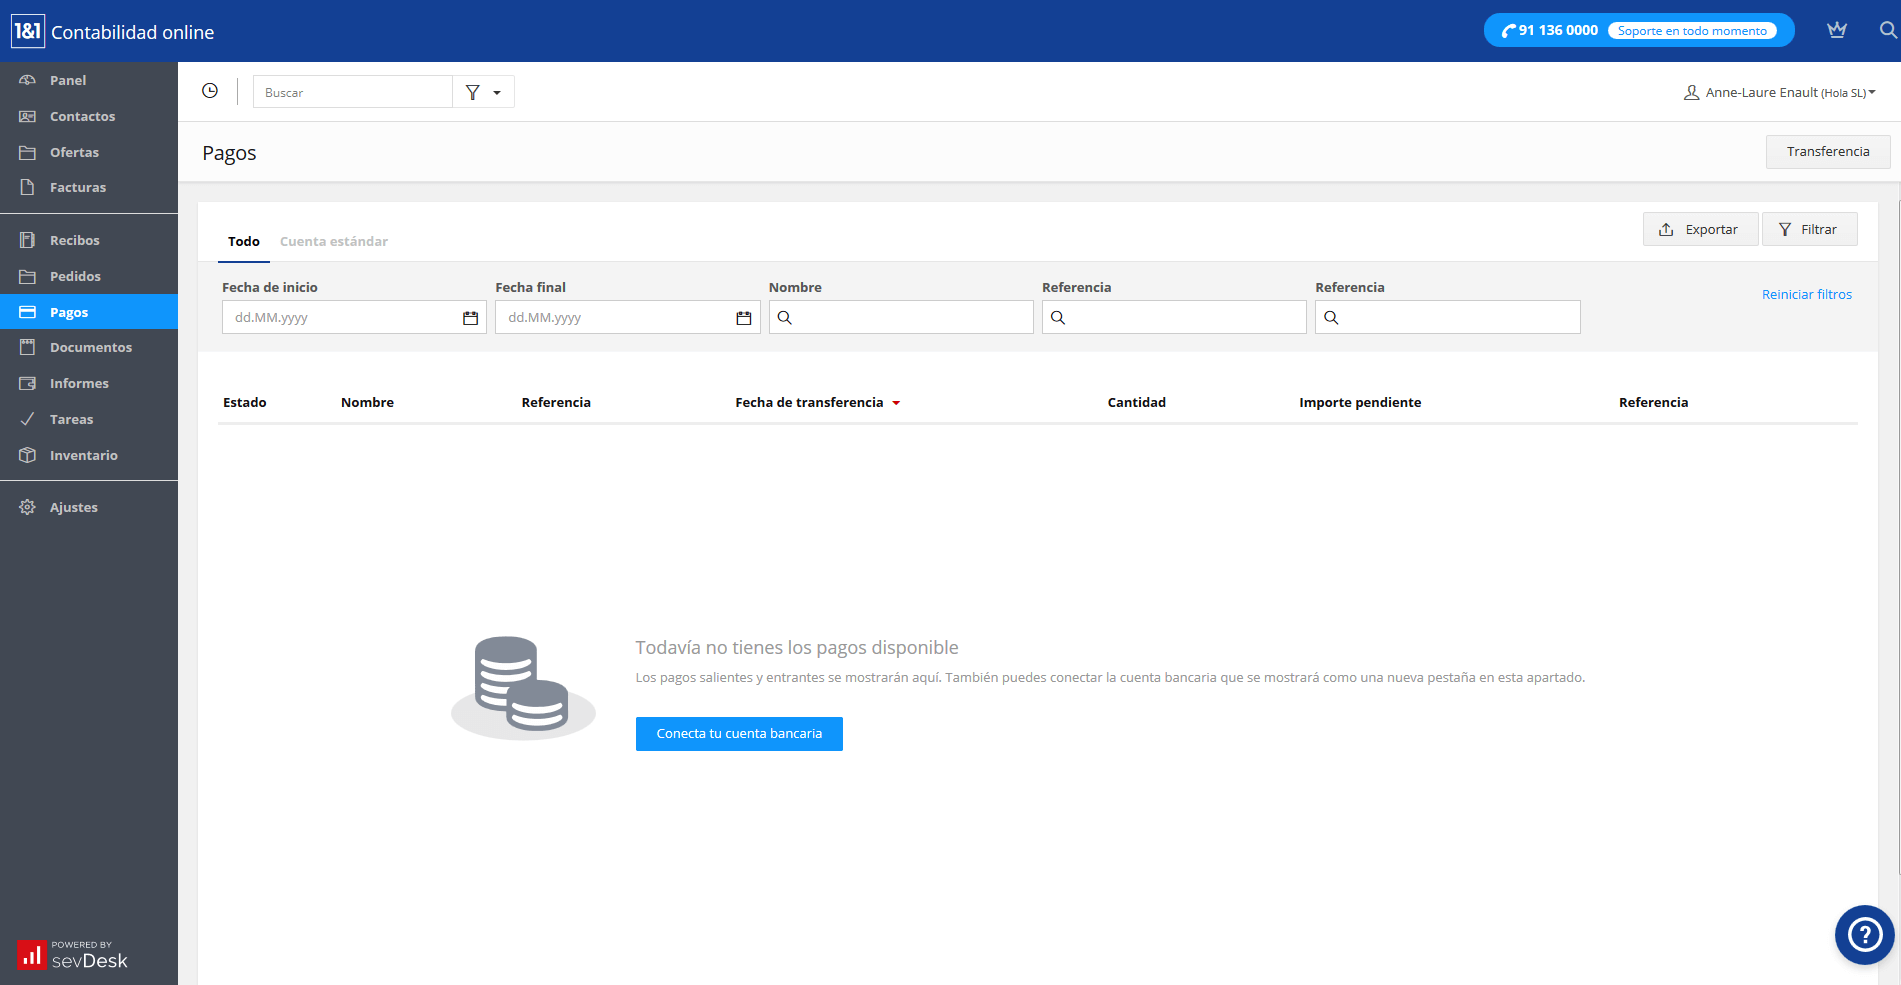Click the sevDesk logo
1901x985 pixels.
click(x=73, y=955)
